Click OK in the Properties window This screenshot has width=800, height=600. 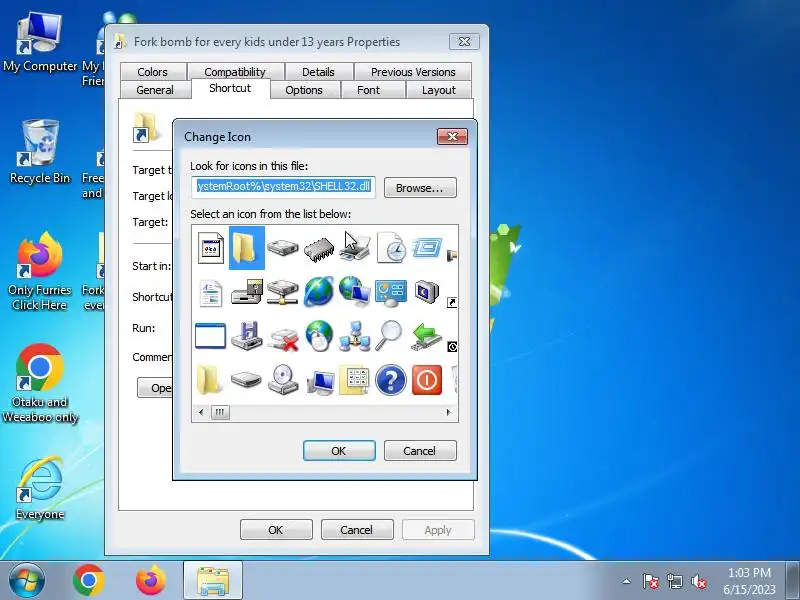coord(276,530)
